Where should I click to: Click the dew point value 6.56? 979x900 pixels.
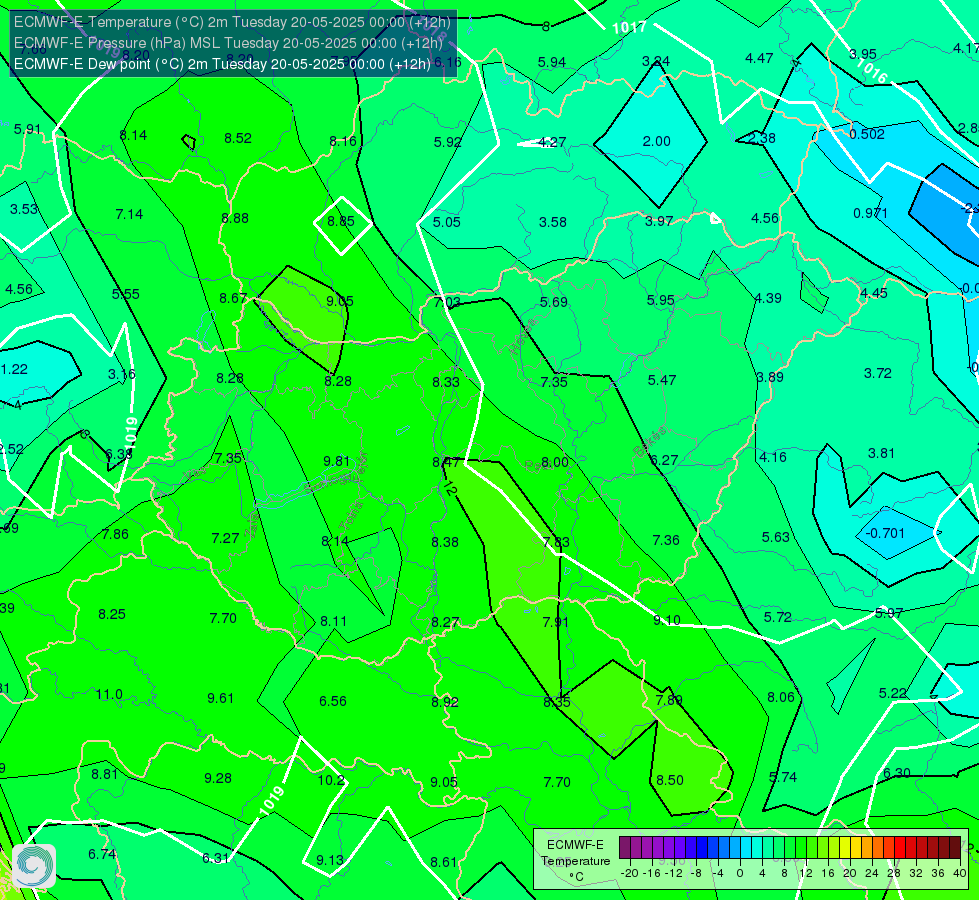(333, 701)
